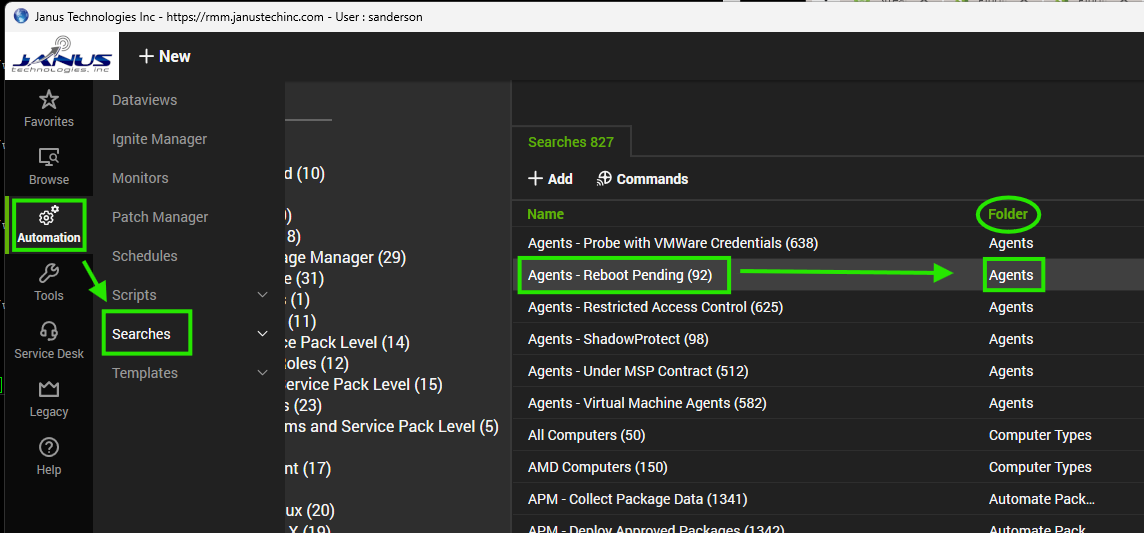Click the Janus Technologies logo
This screenshot has height=533, width=1144.
(62, 56)
